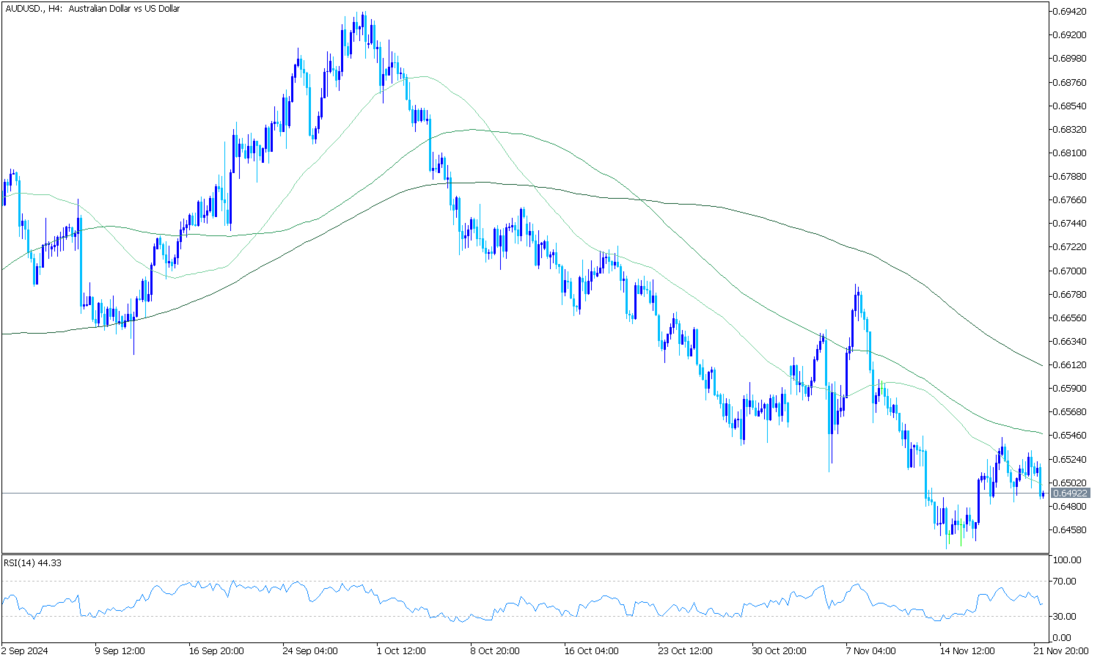Click the 0.67220 price axis label
This screenshot has height=660, width=1100.
pyautogui.click(x=1070, y=247)
